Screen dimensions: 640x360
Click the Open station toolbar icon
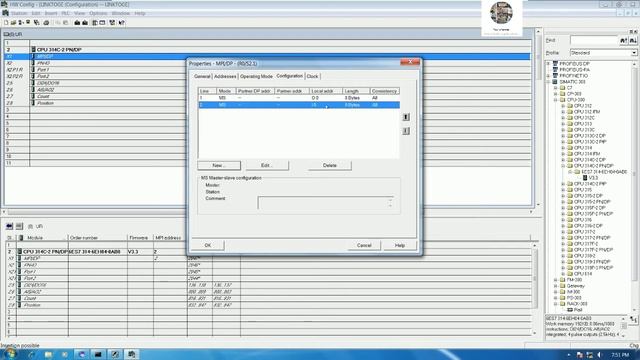13,23
